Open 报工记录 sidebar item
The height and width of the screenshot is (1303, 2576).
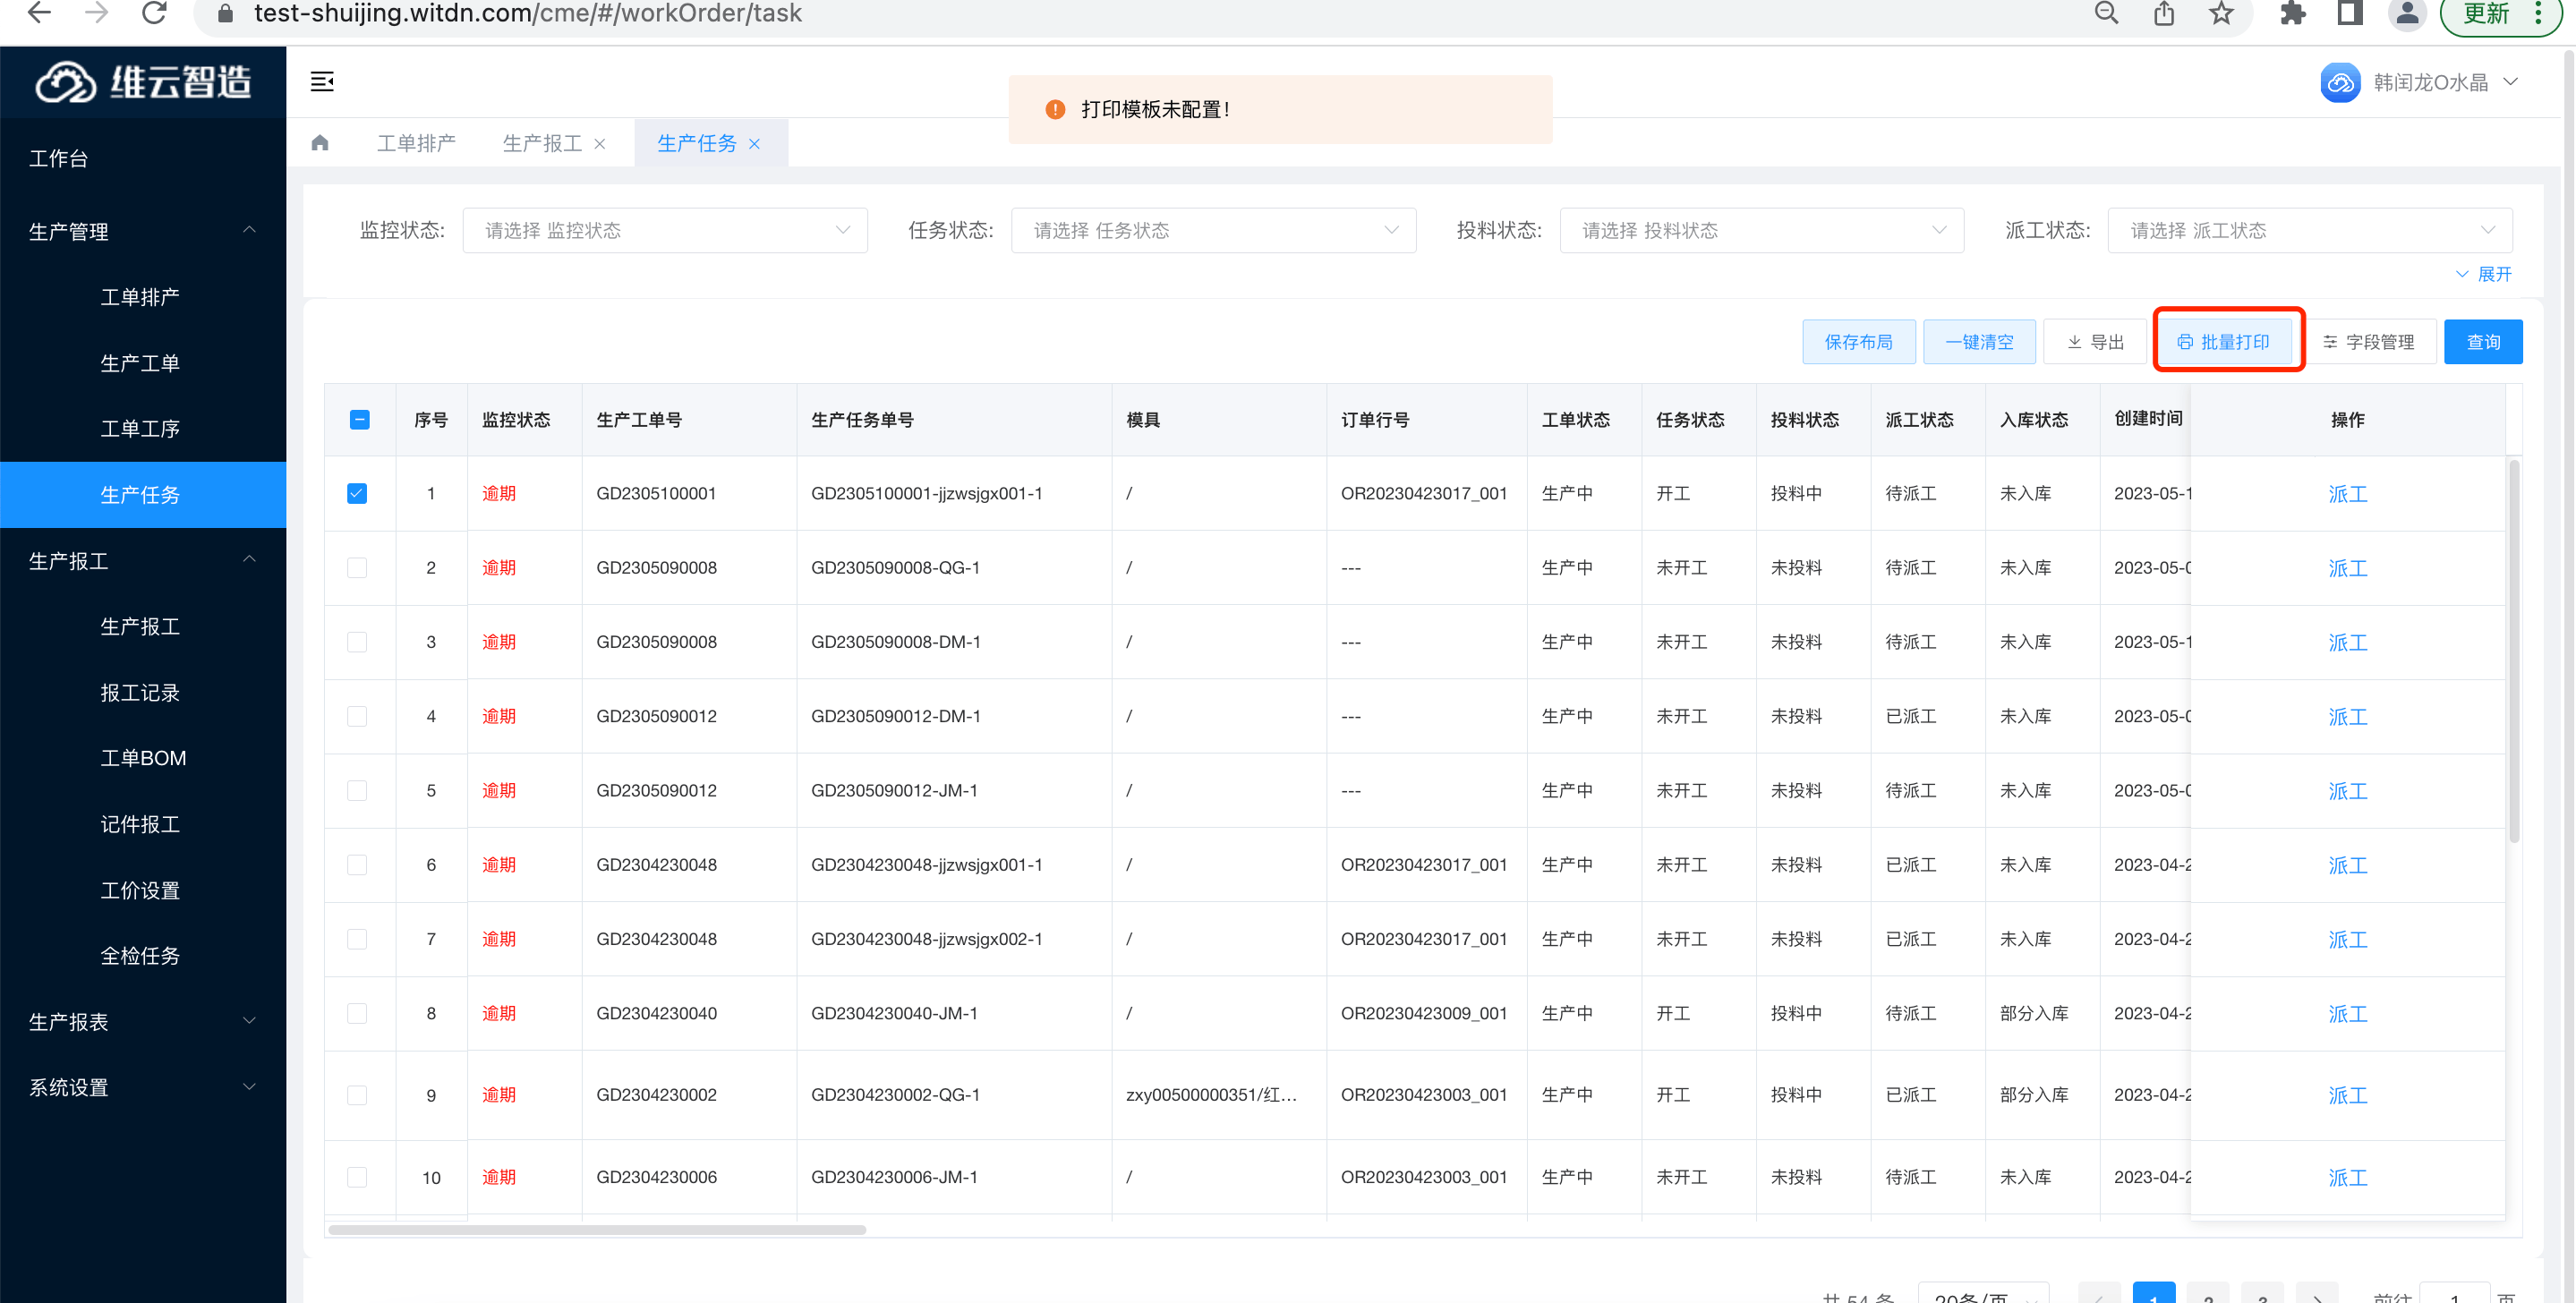coord(143,692)
